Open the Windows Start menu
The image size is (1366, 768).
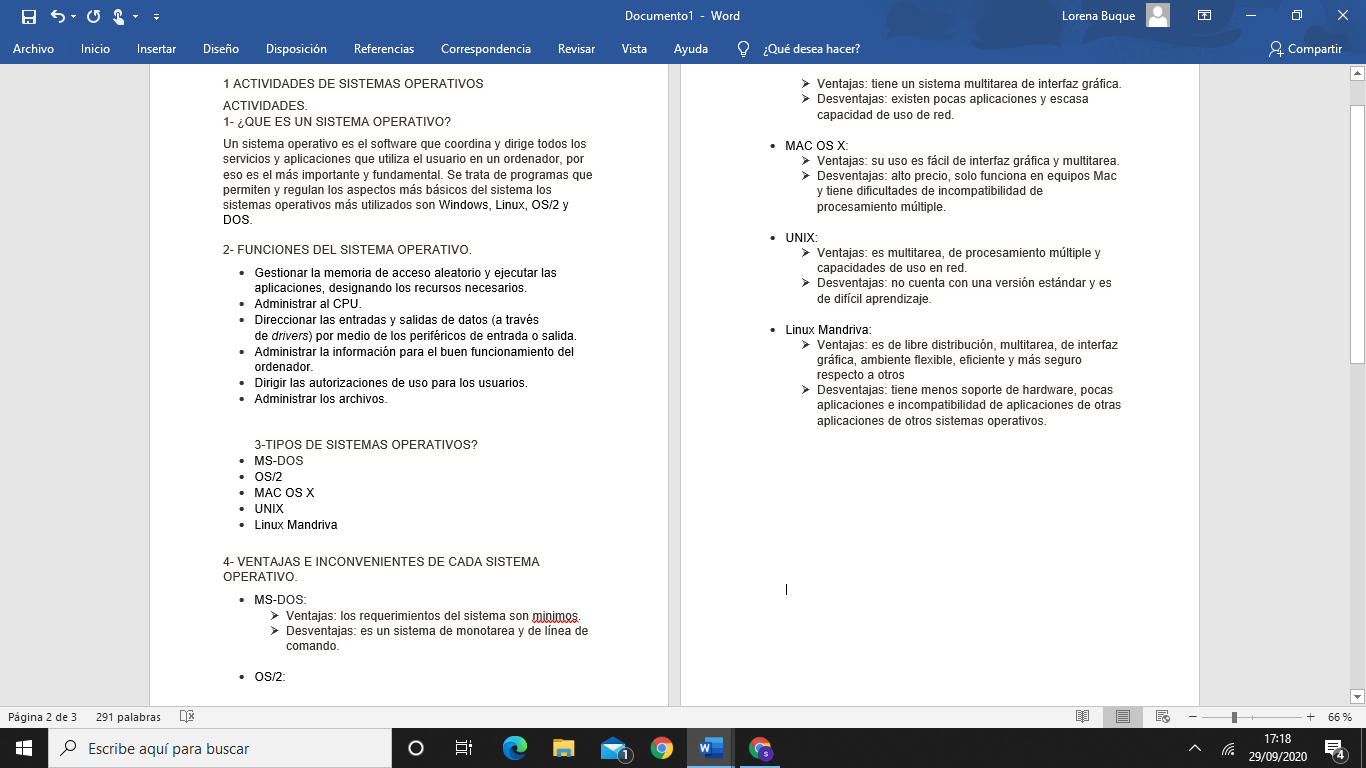(x=24, y=748)
